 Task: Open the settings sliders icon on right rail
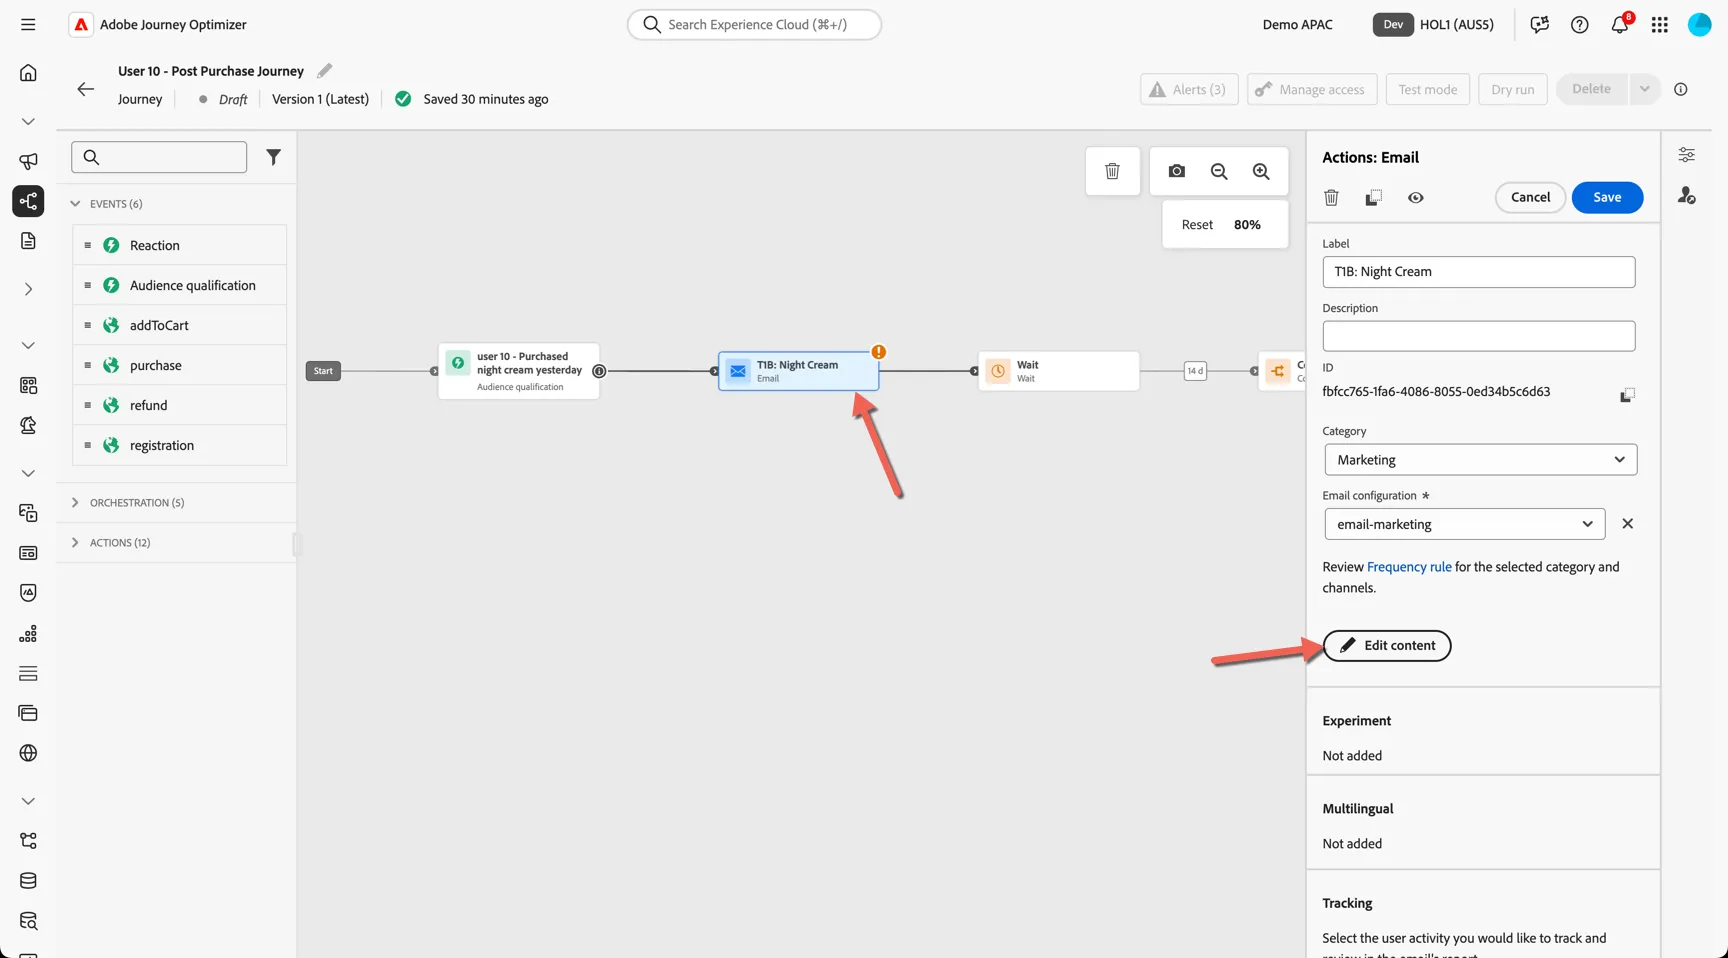[1687, 155]
